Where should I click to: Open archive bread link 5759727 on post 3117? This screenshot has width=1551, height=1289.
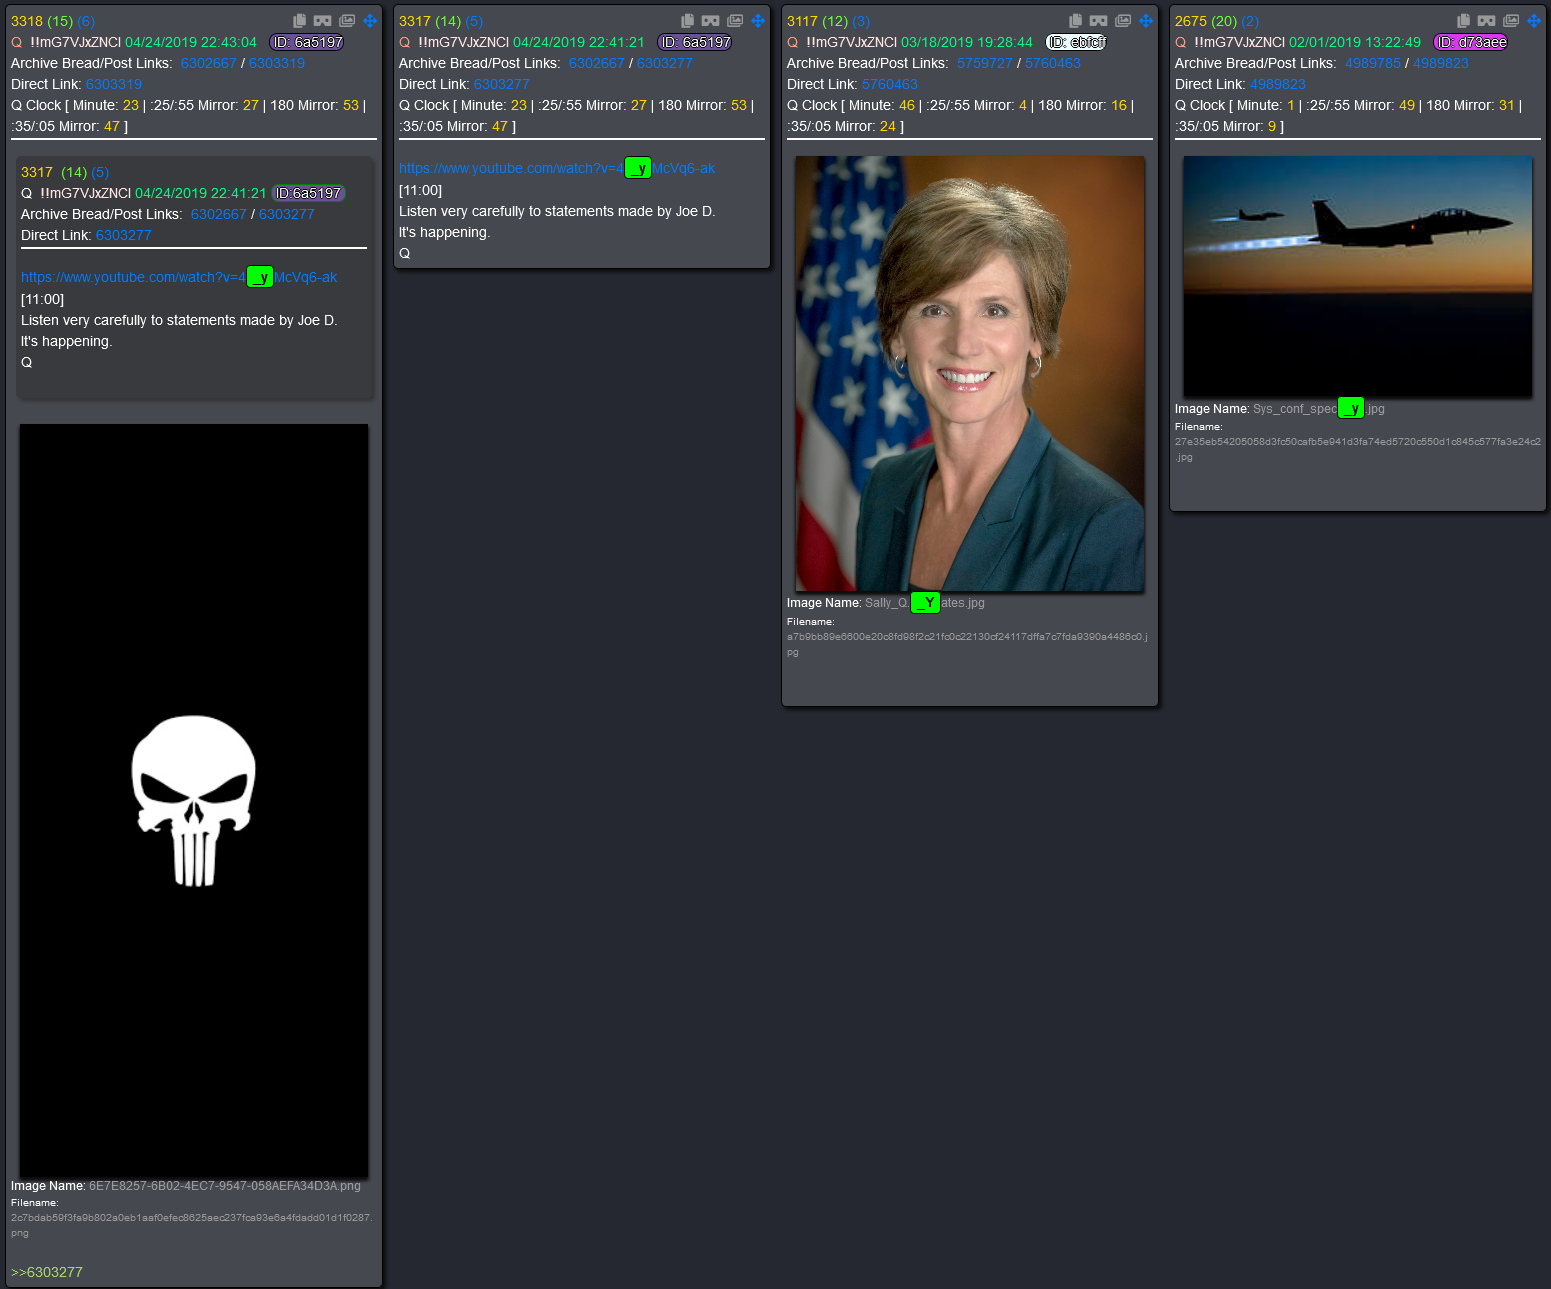pyautogui.click(x=985, y=63)
